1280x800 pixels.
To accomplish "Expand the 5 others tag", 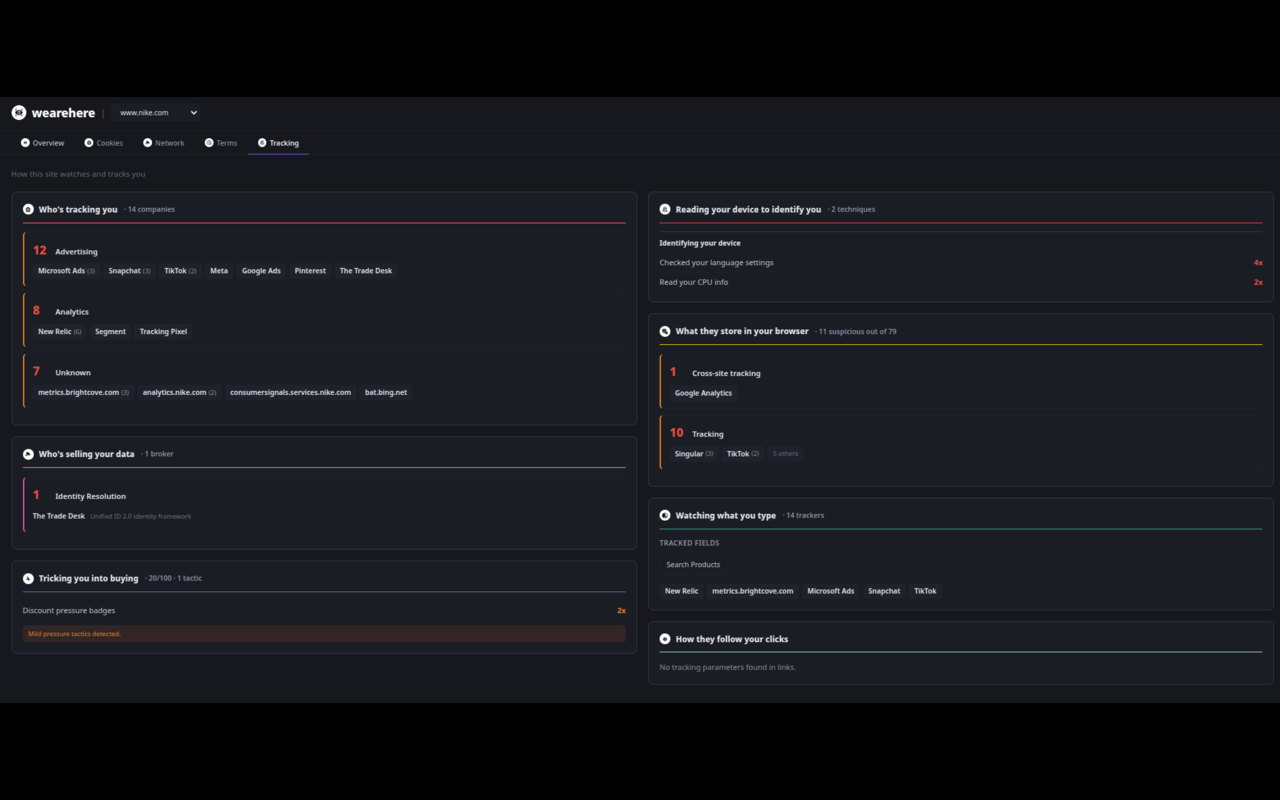I will 786,454.
